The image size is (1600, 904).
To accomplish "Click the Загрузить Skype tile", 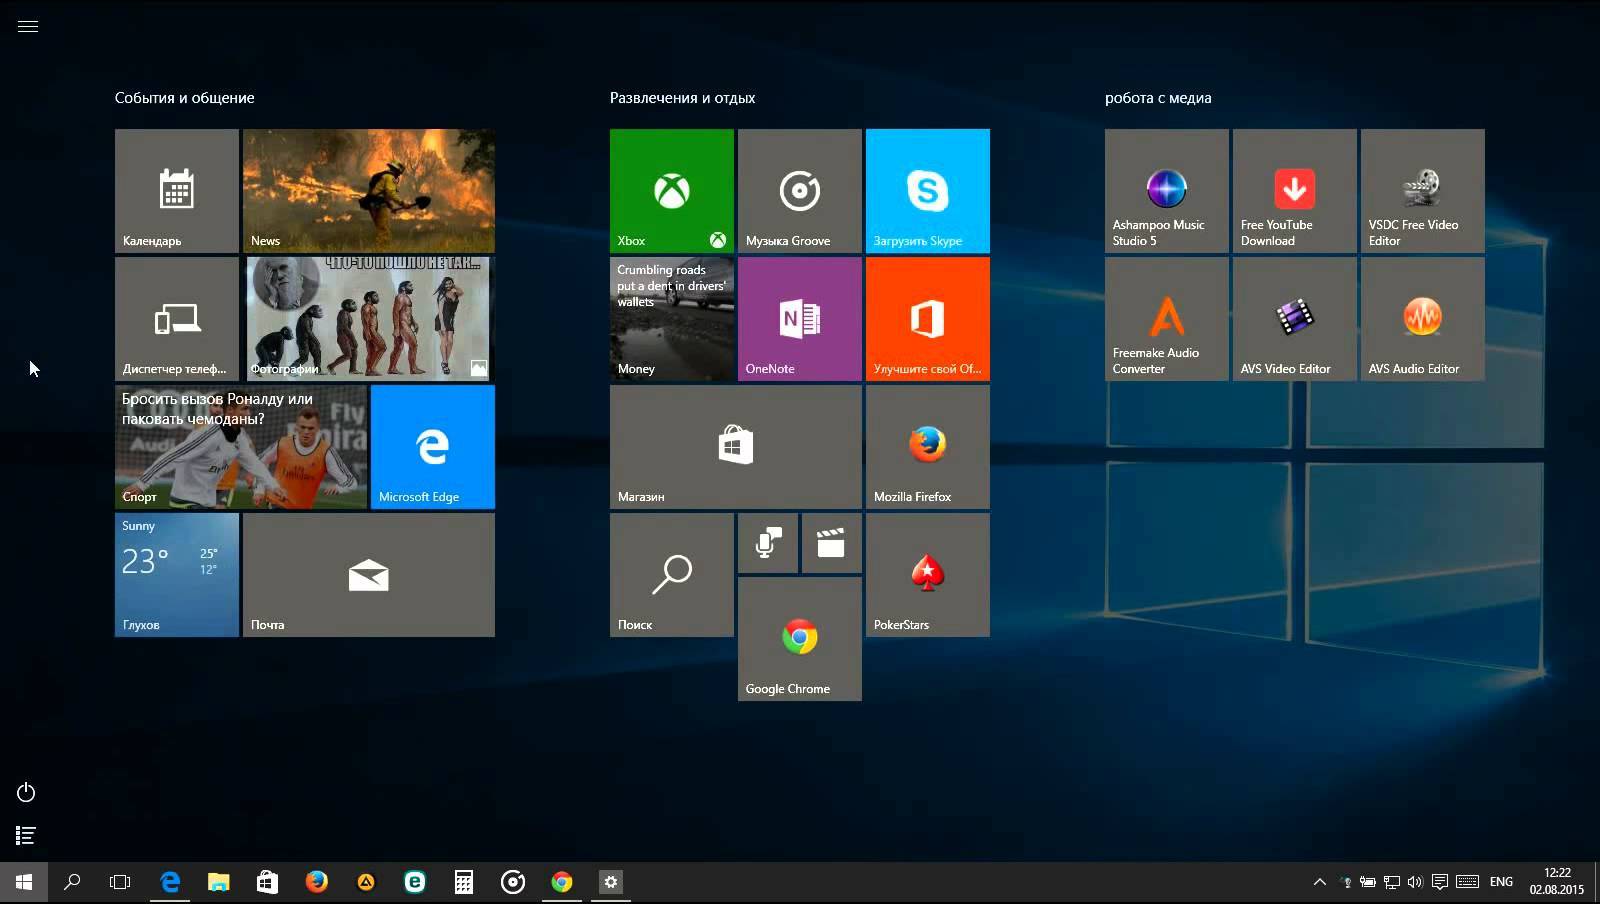I will pyautogui.click(x=928, y=190).
